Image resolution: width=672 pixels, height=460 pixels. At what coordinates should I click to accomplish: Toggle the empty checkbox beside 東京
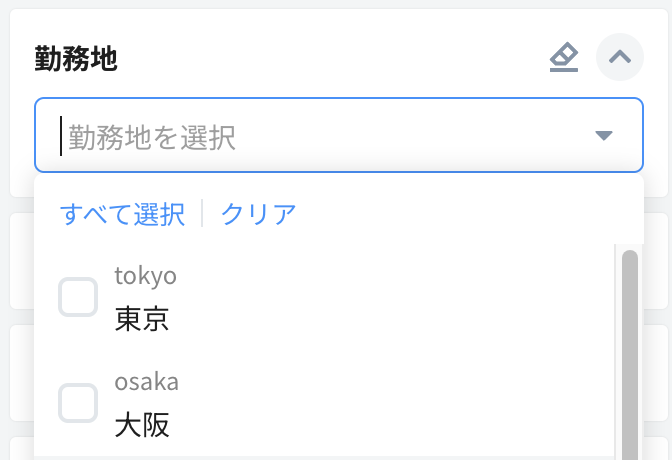point(78,297)
